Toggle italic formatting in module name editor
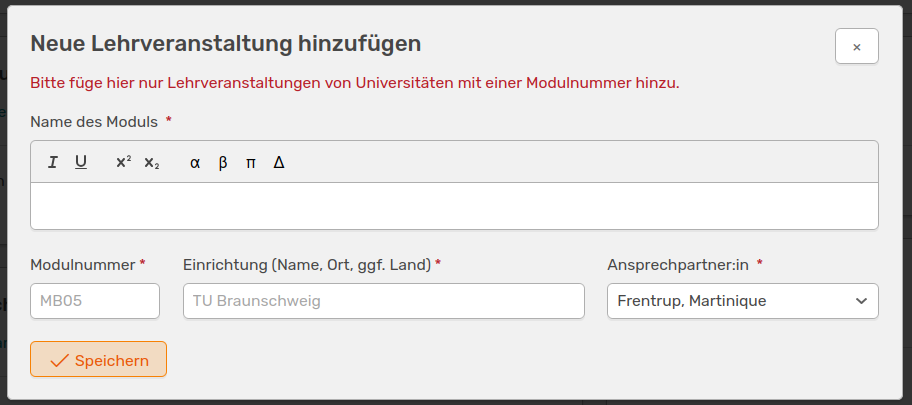Screen dimensions: 912x405 tap(53, 162)
